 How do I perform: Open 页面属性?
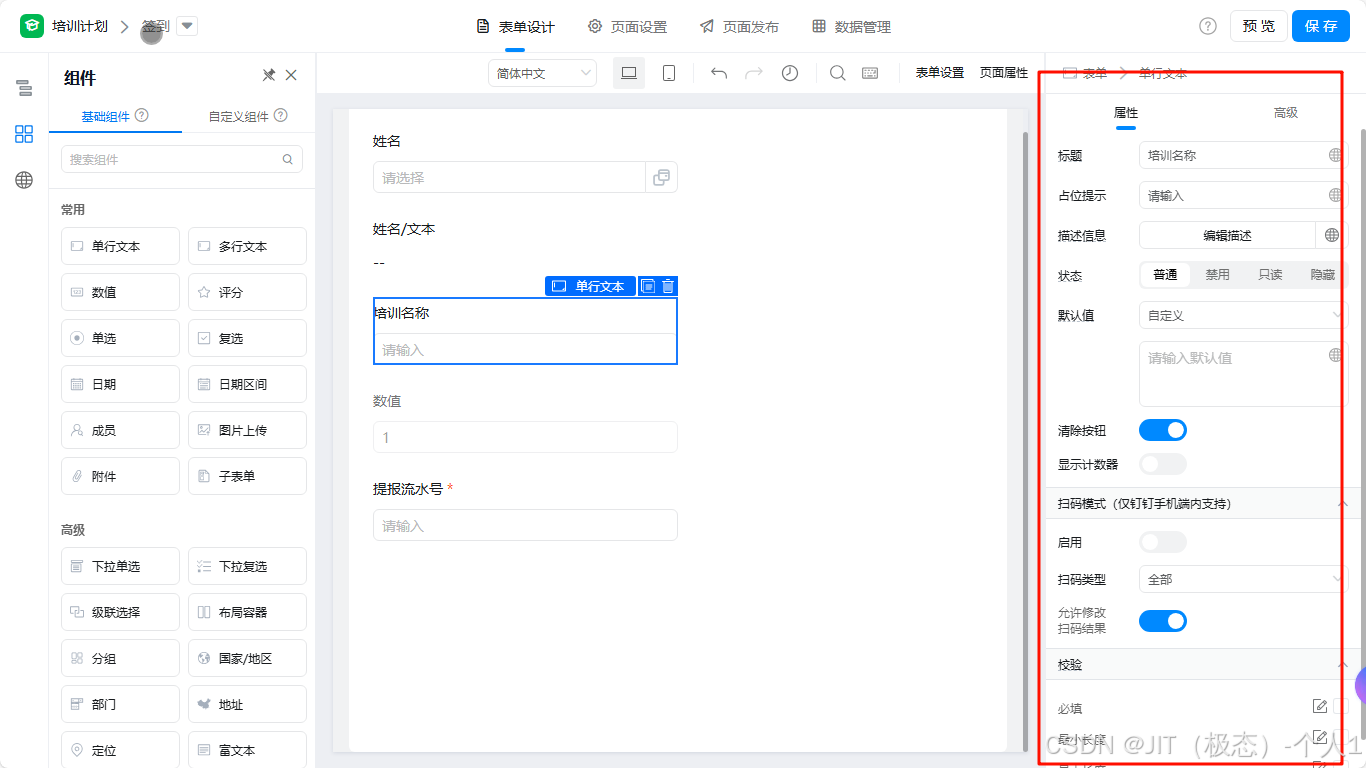(1004, 73)
